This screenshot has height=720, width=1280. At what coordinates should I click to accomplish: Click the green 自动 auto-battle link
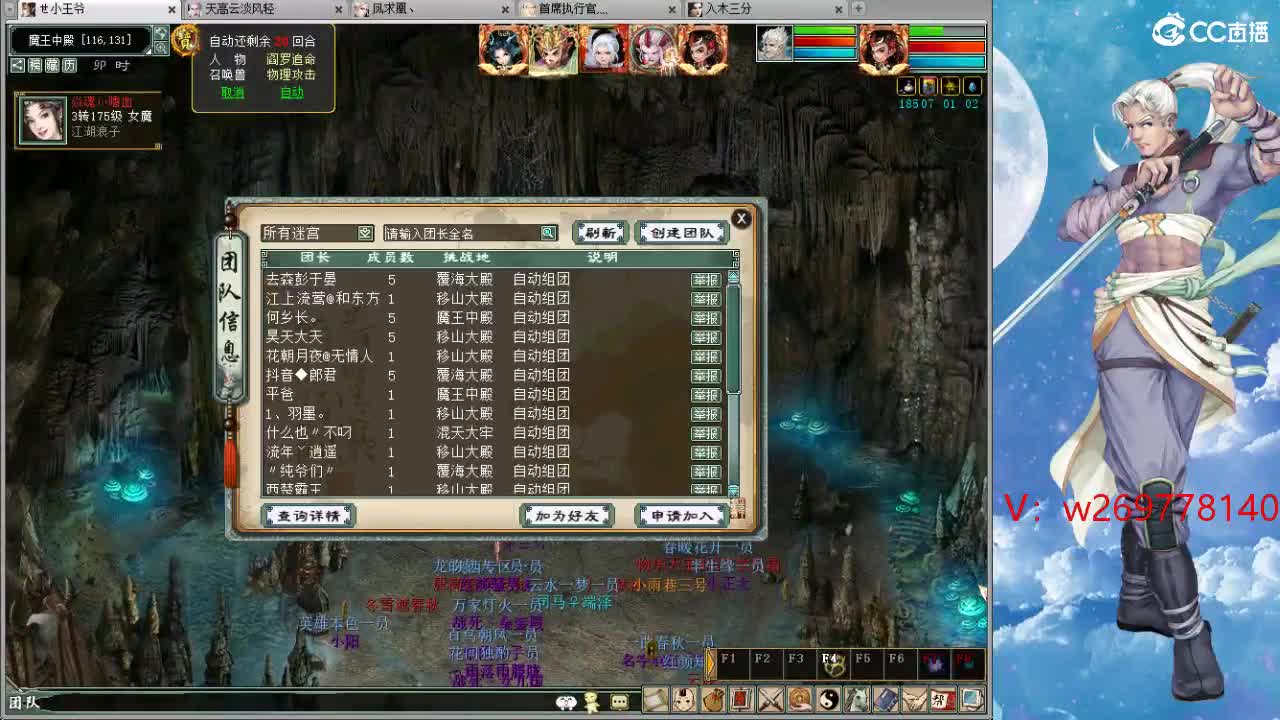click(292, 92)
